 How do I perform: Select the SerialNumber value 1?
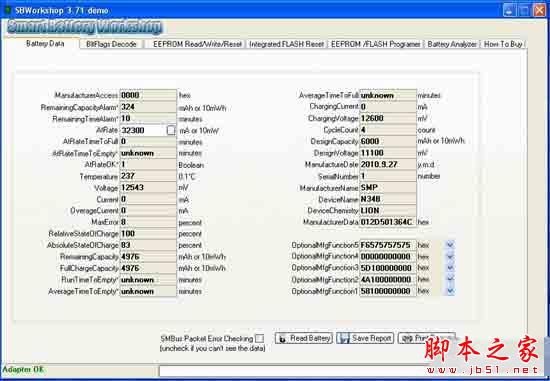click(x=363, y=176)
